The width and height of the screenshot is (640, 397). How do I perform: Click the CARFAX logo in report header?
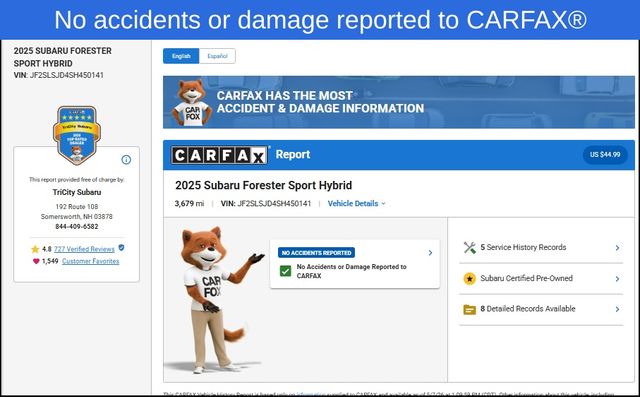[x=220, y=155]
